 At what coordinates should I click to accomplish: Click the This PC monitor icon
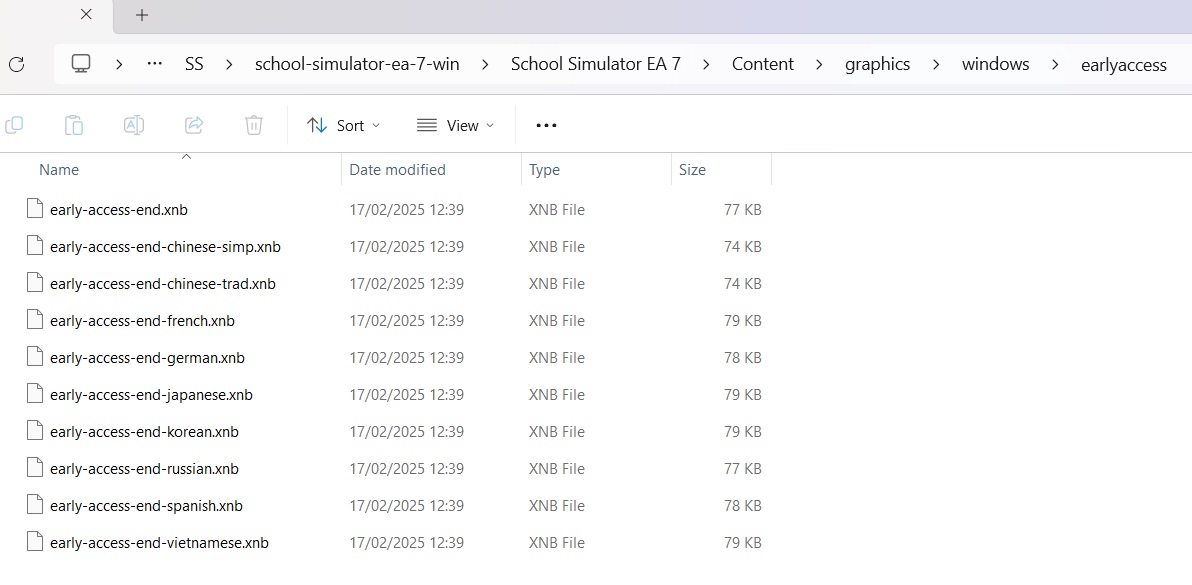(81, 64)
